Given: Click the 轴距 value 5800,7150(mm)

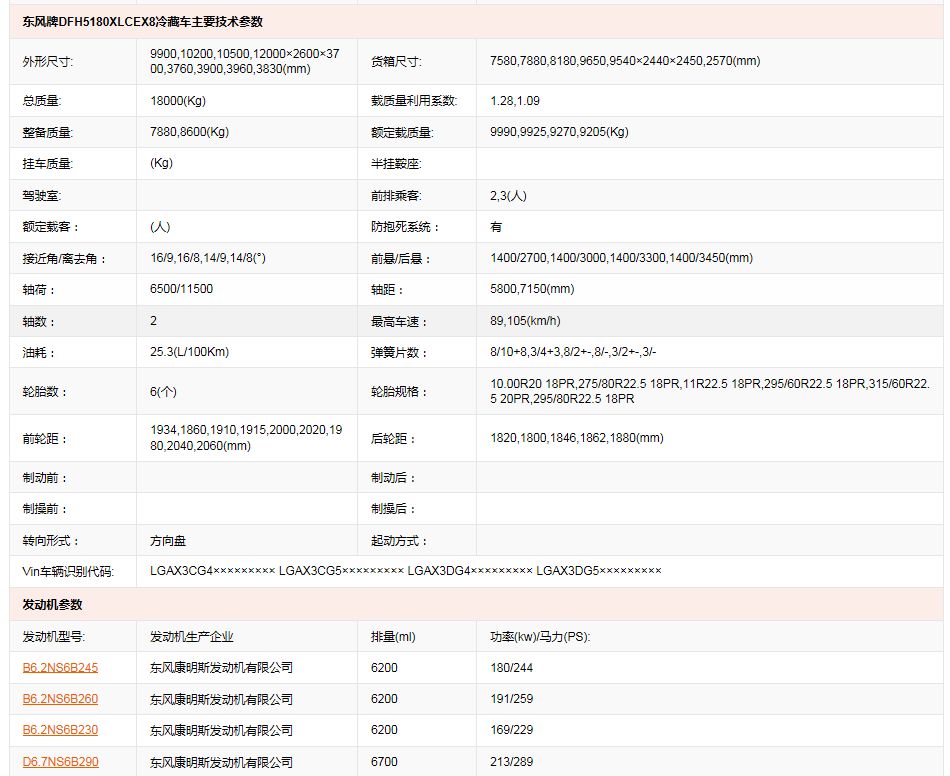Looking at the screenshot, I should 532,289.
